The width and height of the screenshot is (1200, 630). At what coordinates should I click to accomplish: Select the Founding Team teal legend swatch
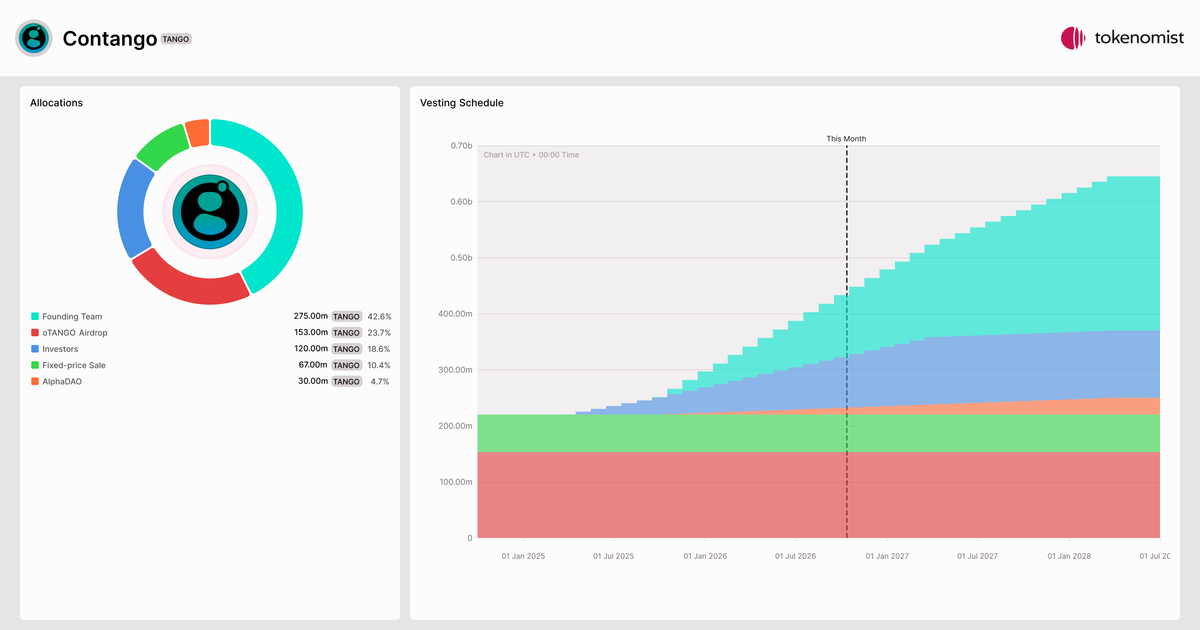(x=35, y=316)
